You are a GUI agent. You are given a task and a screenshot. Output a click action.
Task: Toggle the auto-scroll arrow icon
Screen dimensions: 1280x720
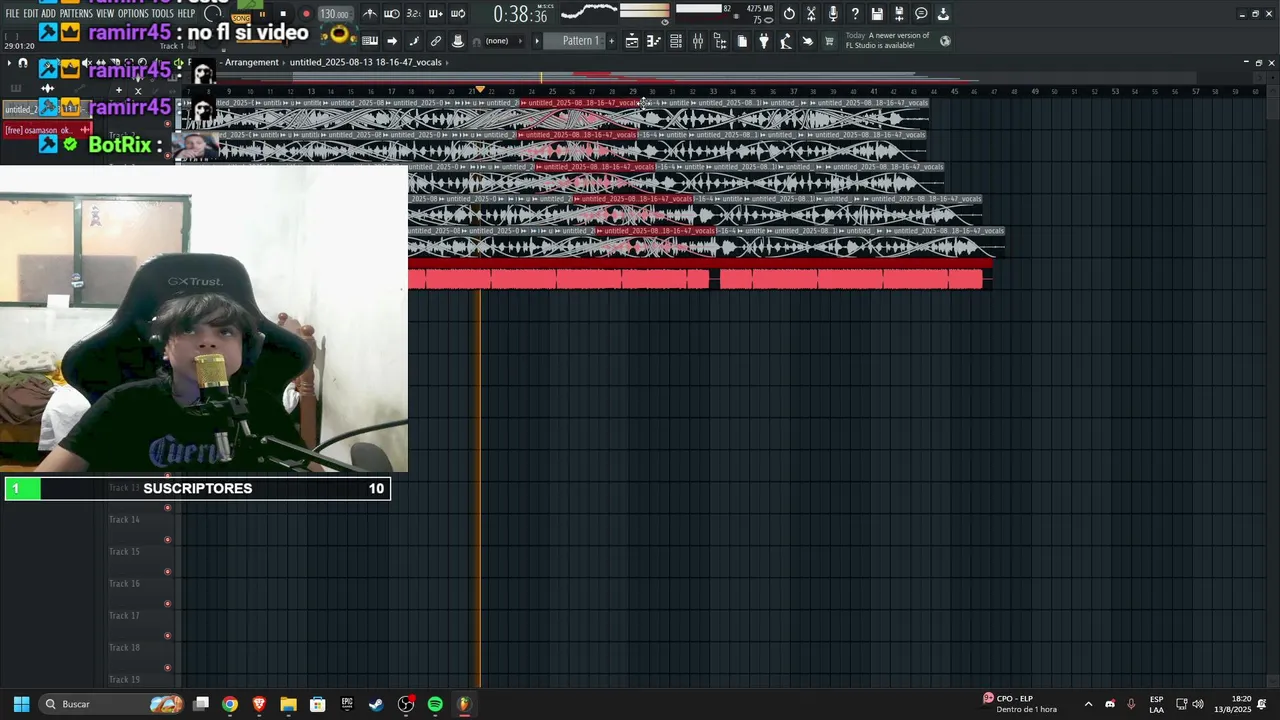pos(392,41)
